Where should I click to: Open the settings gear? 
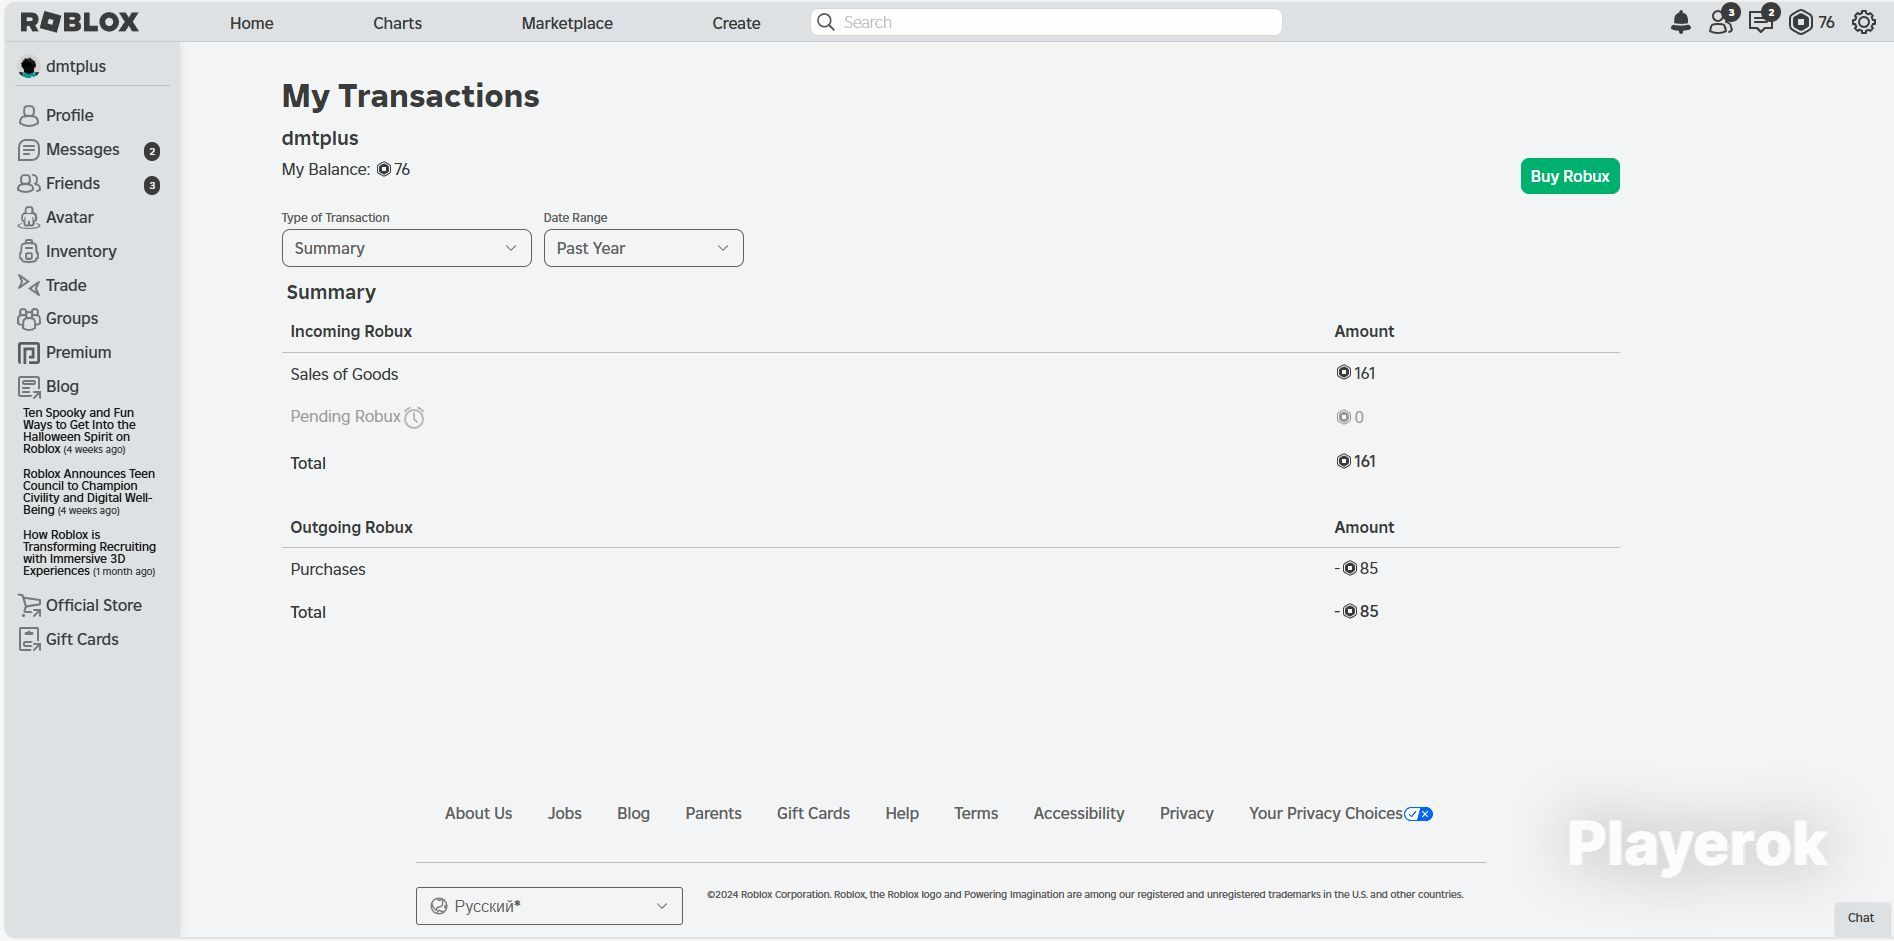1864,22
